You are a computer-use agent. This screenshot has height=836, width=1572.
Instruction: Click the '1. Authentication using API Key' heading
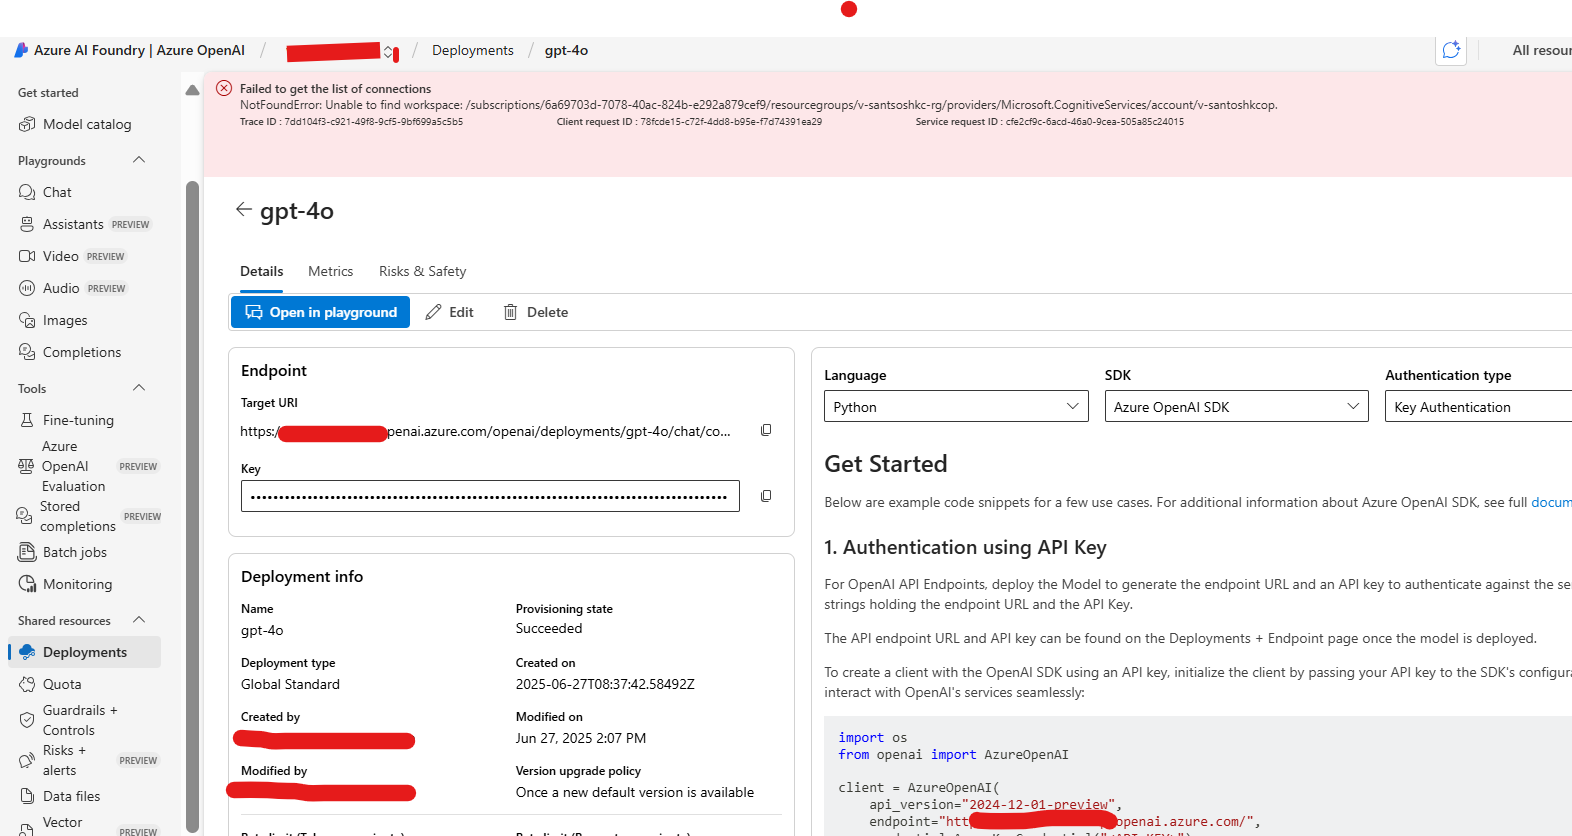(x=965, y=547)
